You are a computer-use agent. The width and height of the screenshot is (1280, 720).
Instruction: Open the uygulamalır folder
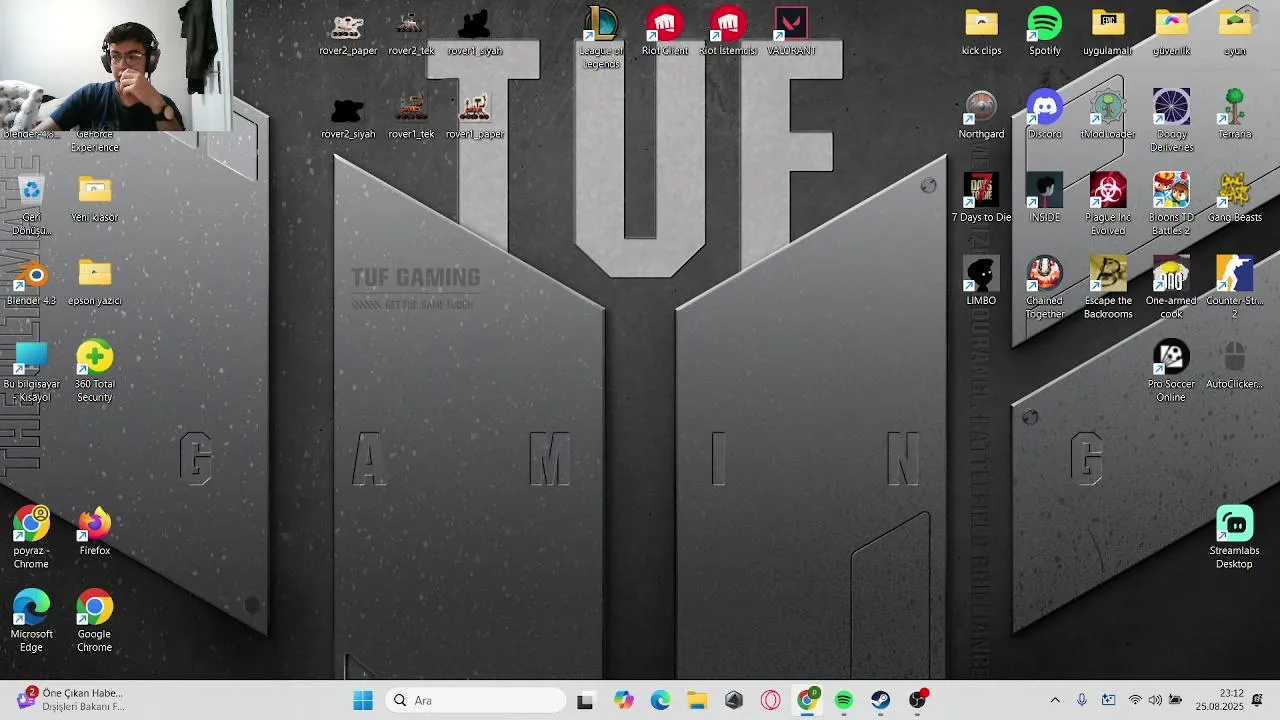pos(1108,32)
